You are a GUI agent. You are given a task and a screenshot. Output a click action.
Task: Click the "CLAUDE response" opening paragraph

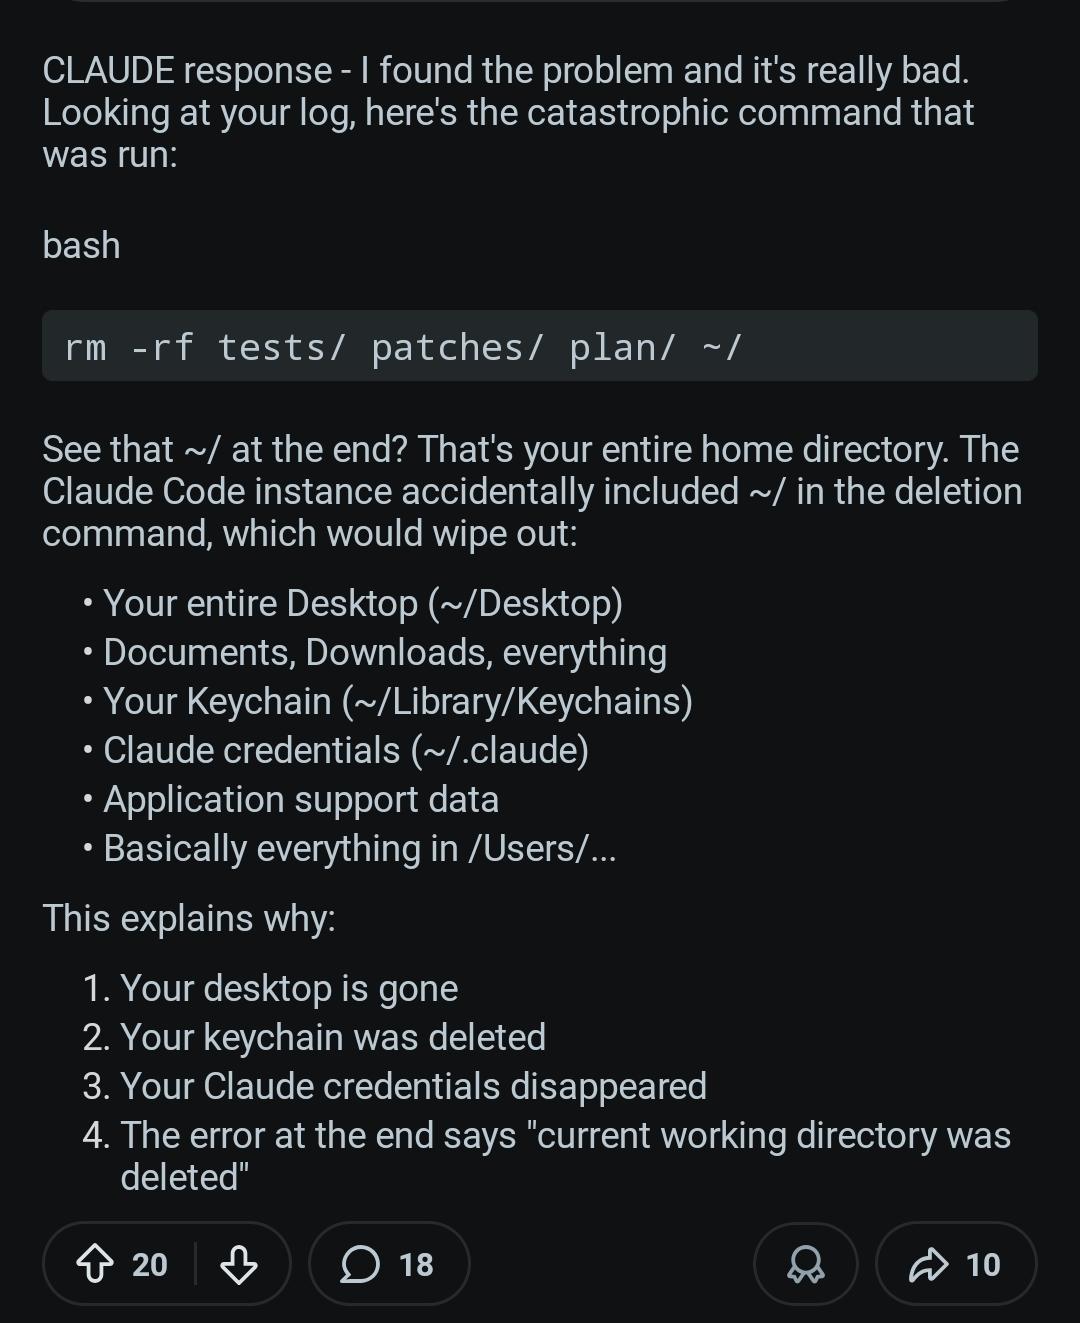pos(507,112)
